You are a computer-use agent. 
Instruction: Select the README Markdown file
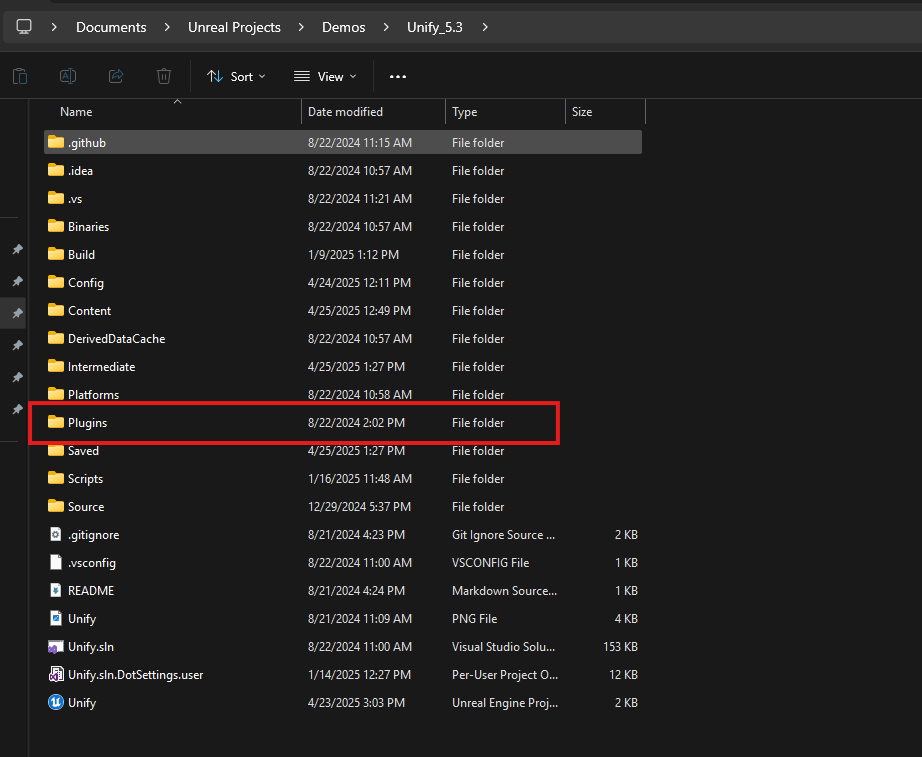pyautogui.click(x=343, y=591)
